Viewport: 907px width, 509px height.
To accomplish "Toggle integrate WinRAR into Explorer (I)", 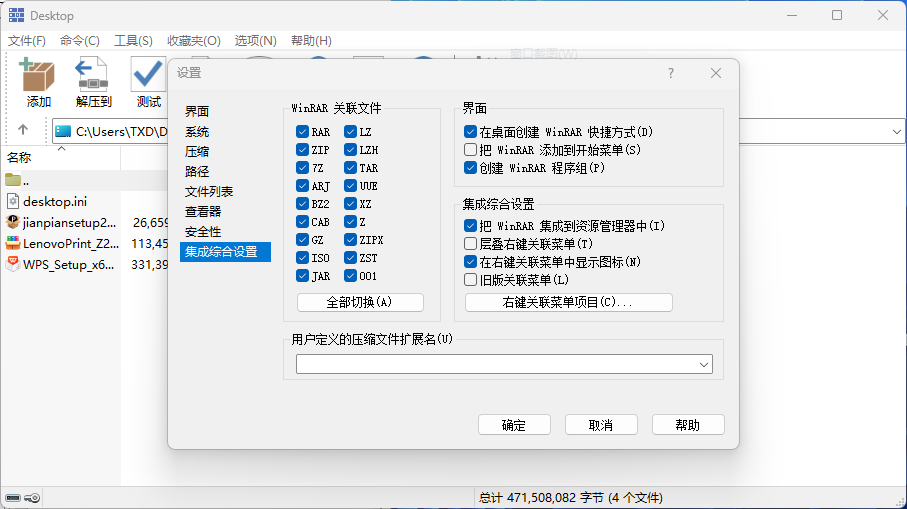I will 470,226.
